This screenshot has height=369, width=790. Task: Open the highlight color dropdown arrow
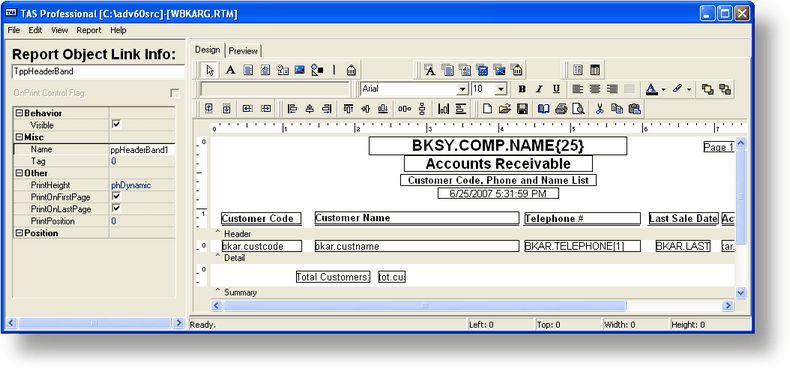pos(689,89)
